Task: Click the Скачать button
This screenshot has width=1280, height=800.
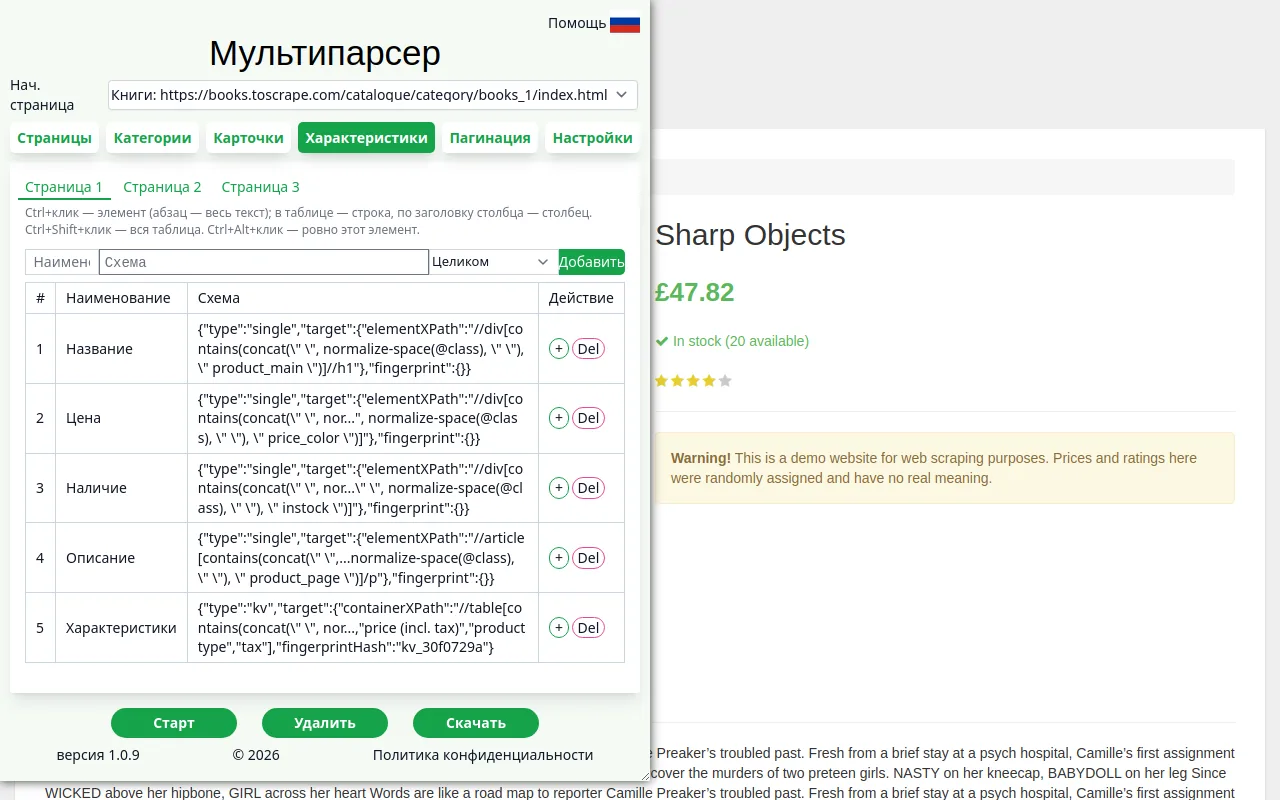Action: 476,723
